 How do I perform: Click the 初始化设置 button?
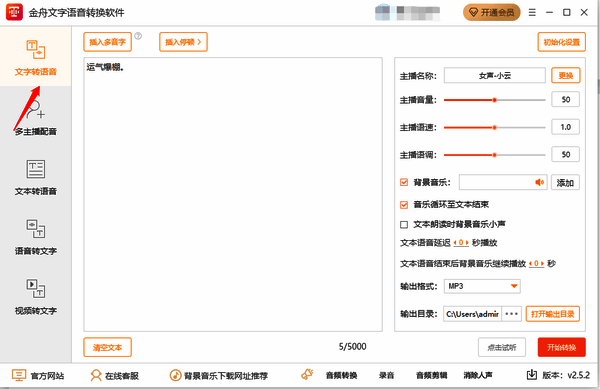[x=562, y=42]
